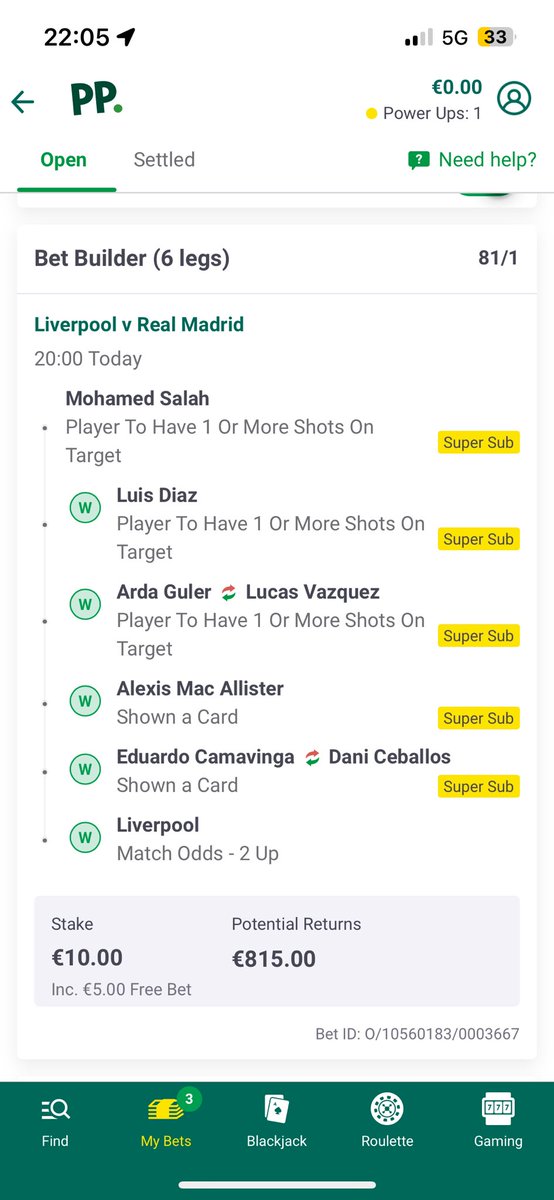The image size is (554, 1200).
Task: Open Liverpool v Real Madrid match link
Action: pyautogui.click(x=139, y=324)
